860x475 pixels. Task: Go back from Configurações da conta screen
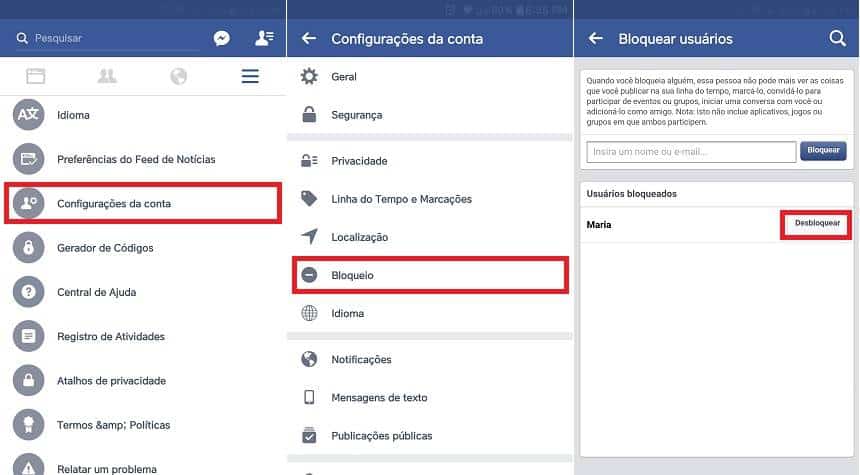[x=309, y=38]
